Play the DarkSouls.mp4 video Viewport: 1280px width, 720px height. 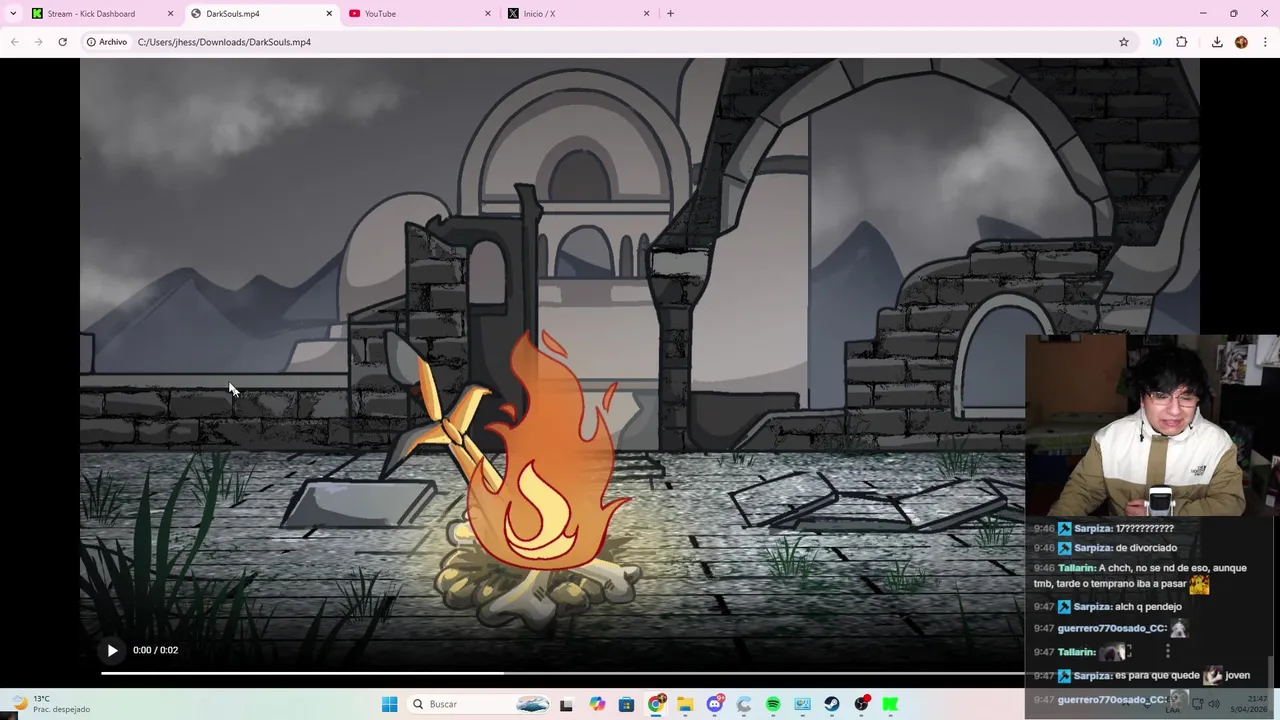[x=112, y=650]
